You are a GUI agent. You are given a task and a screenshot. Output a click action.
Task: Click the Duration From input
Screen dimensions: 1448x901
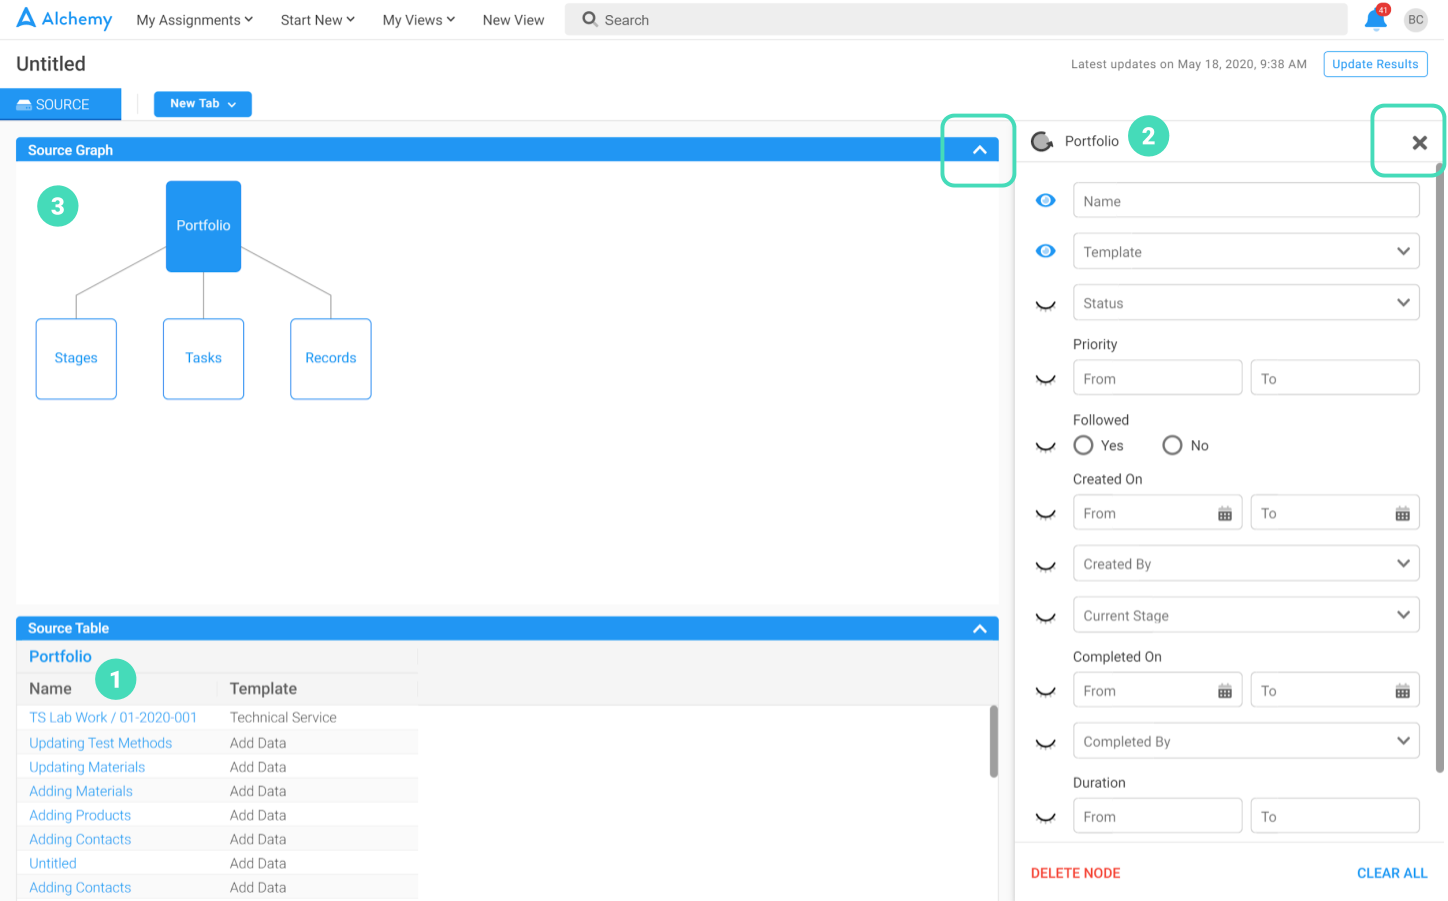(x=1158, y=816)
